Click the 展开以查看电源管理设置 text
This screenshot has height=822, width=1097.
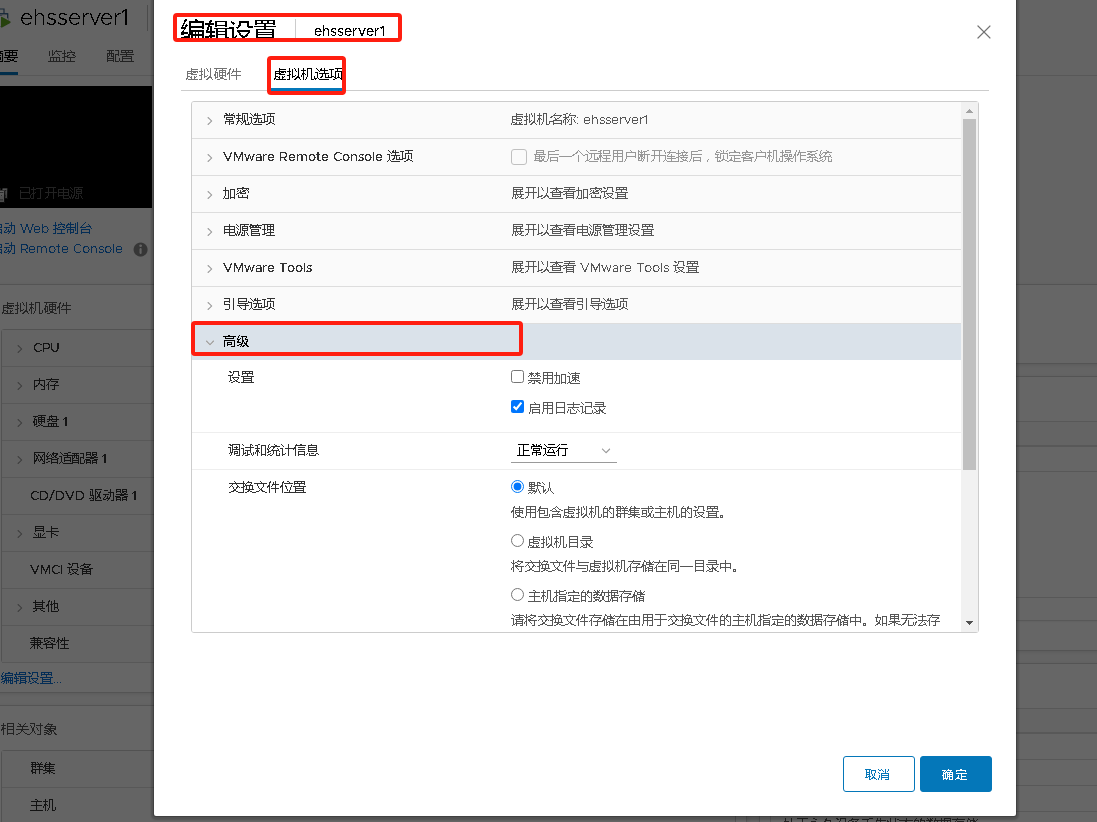(583, 230)
